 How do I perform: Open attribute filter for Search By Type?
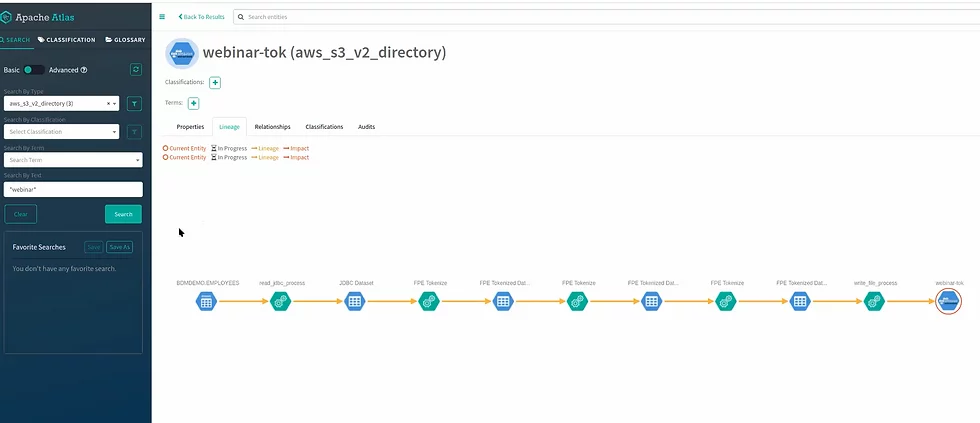[134, 104]
